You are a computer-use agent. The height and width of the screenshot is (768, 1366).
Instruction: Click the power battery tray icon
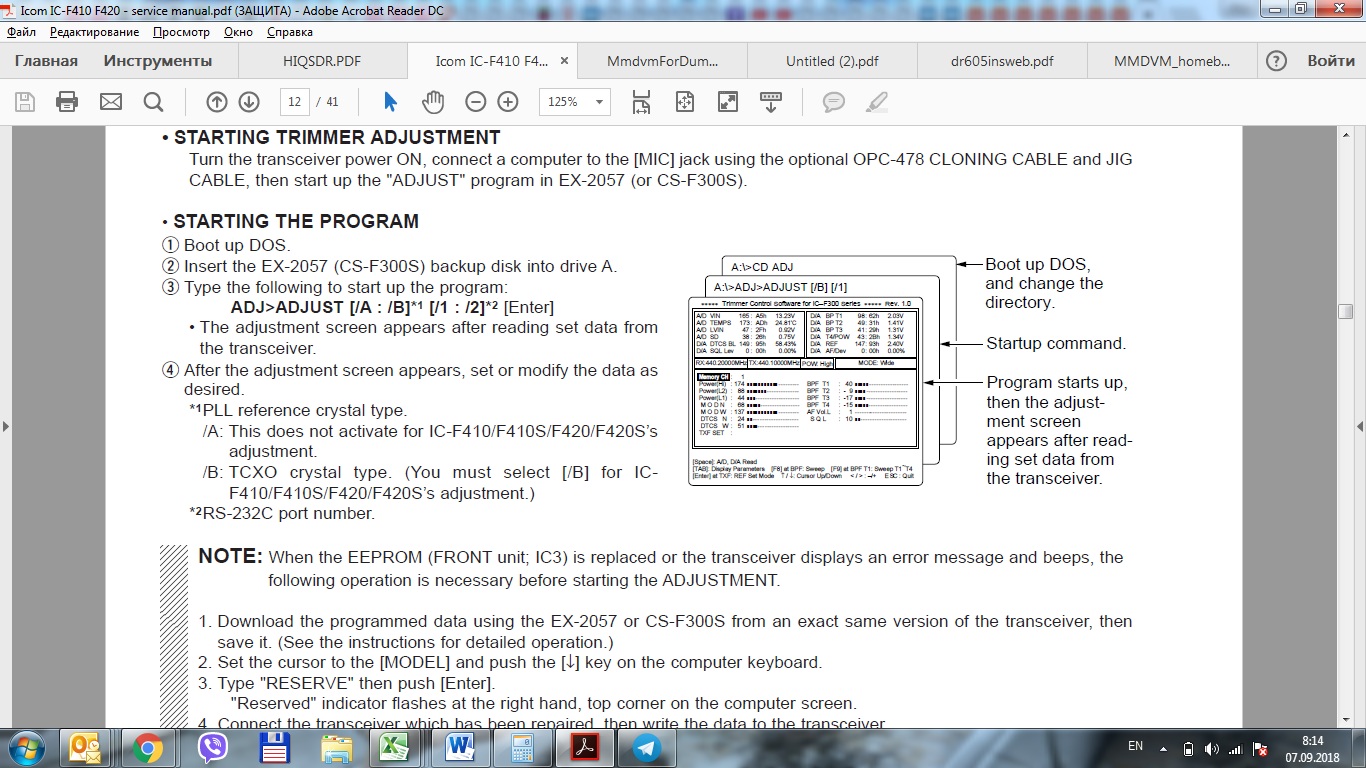1188,748
